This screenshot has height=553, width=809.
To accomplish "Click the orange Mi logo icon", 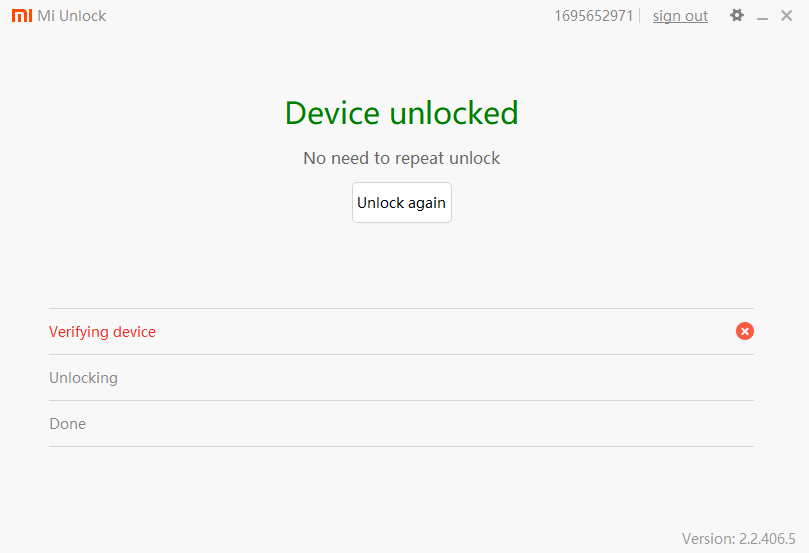I will click(22, 16).
